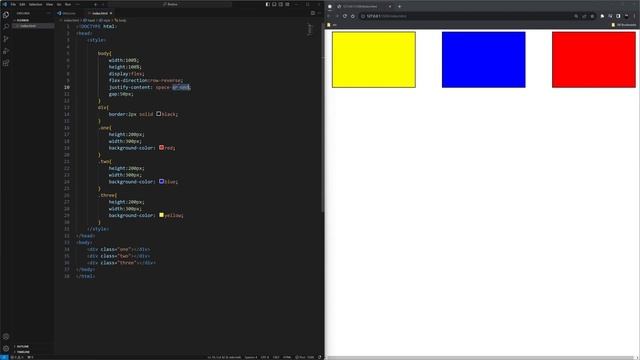Toggle the browser side panel
This screenshot has width=640, height=360.
point(618,16)
